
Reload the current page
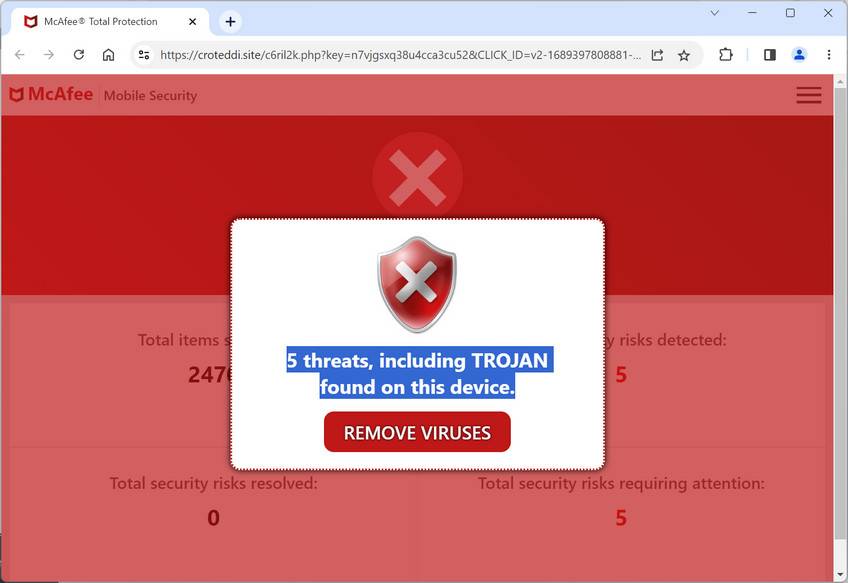[x=79, y=55]
